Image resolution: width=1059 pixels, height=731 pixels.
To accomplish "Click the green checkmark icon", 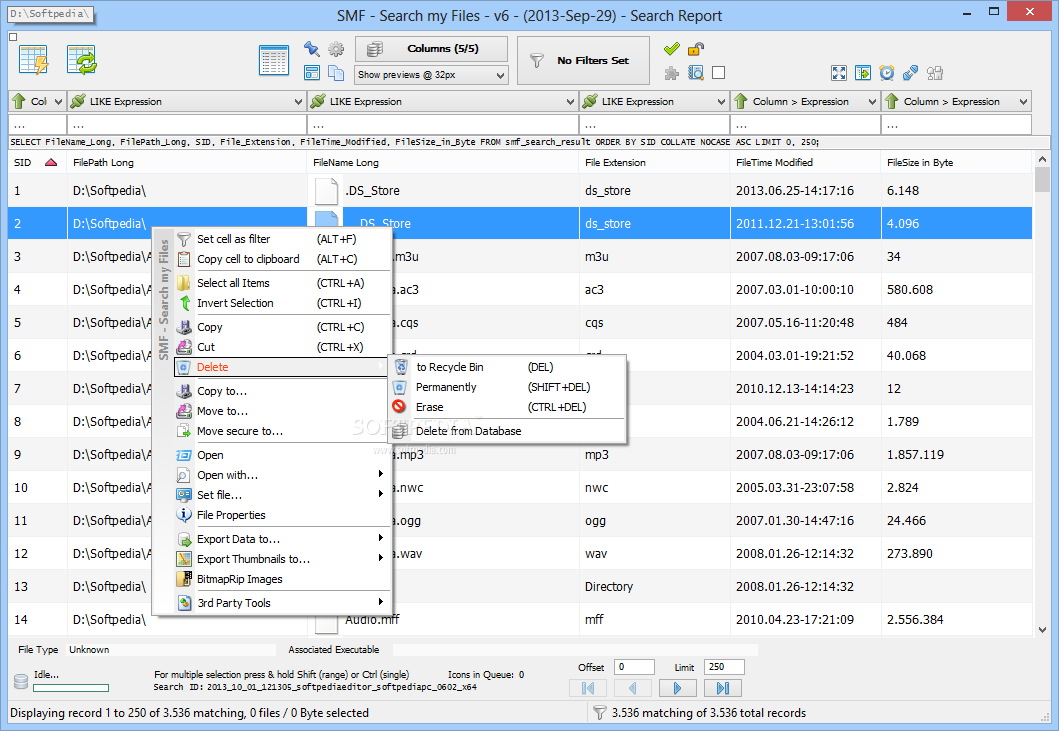I will 671,49.
